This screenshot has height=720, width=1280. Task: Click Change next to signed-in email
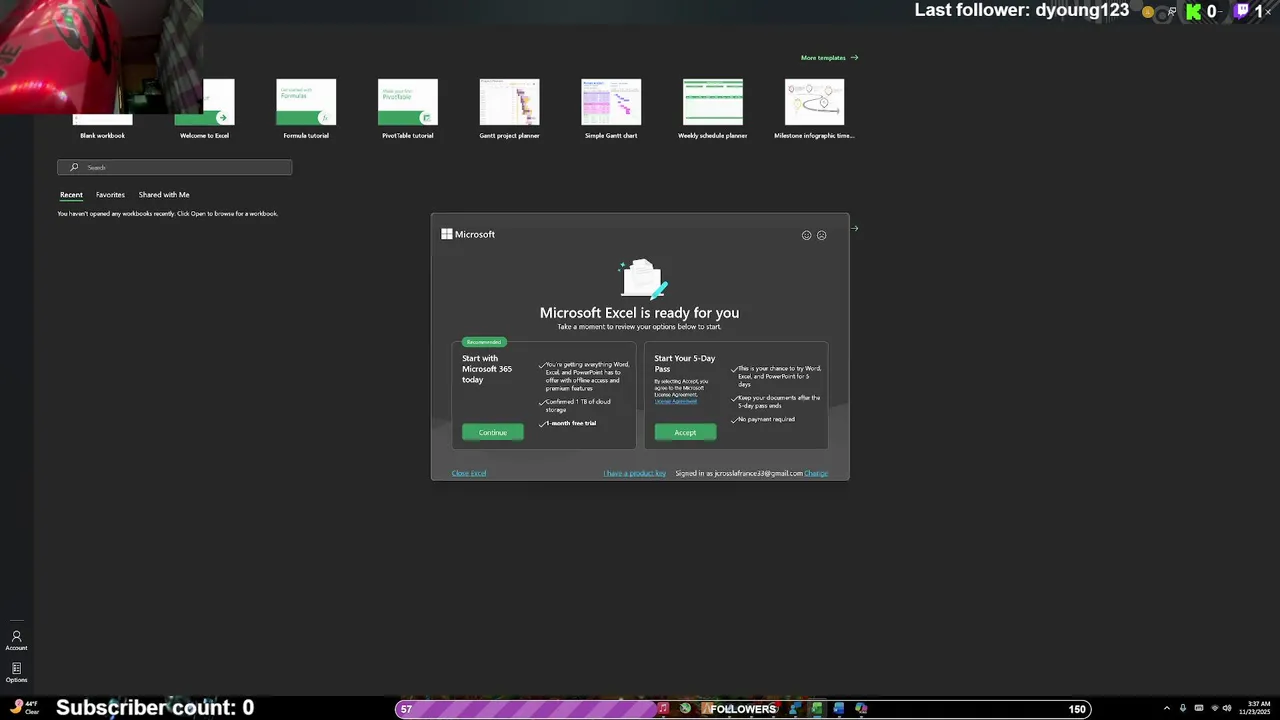816,473
